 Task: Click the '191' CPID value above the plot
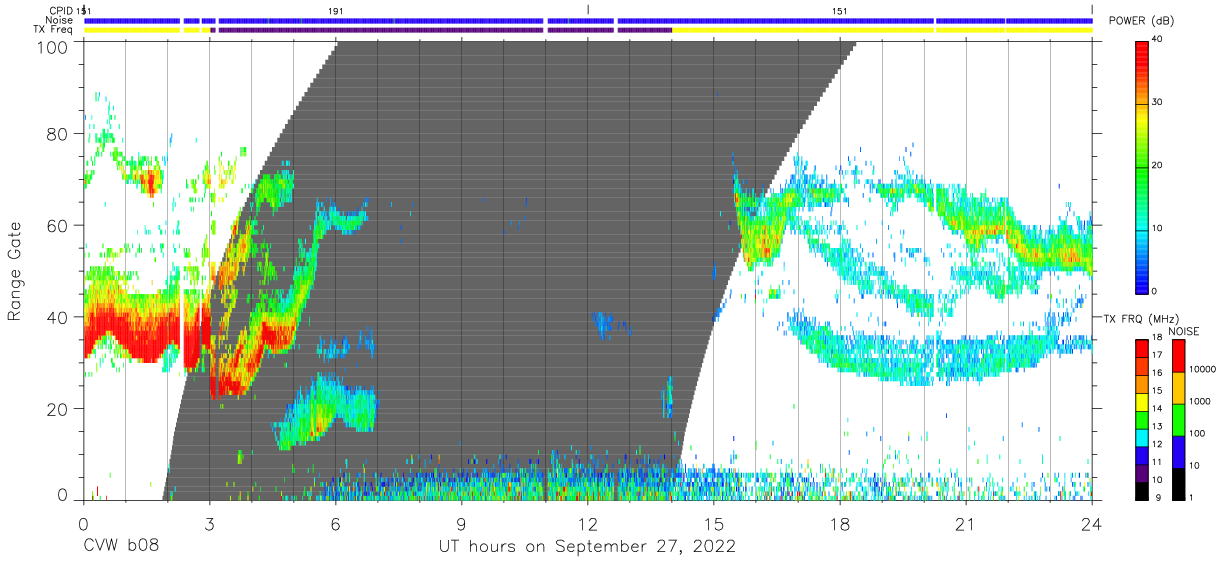click(335, 10)
